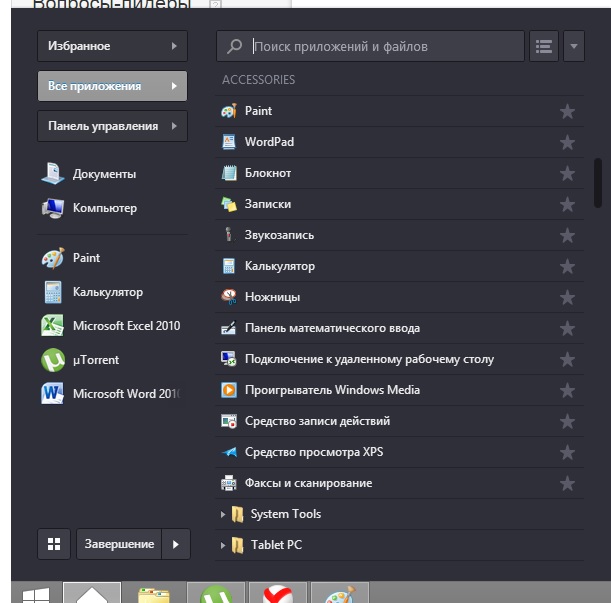Star Звукозапись as favorite

click(x=567, y=236)
